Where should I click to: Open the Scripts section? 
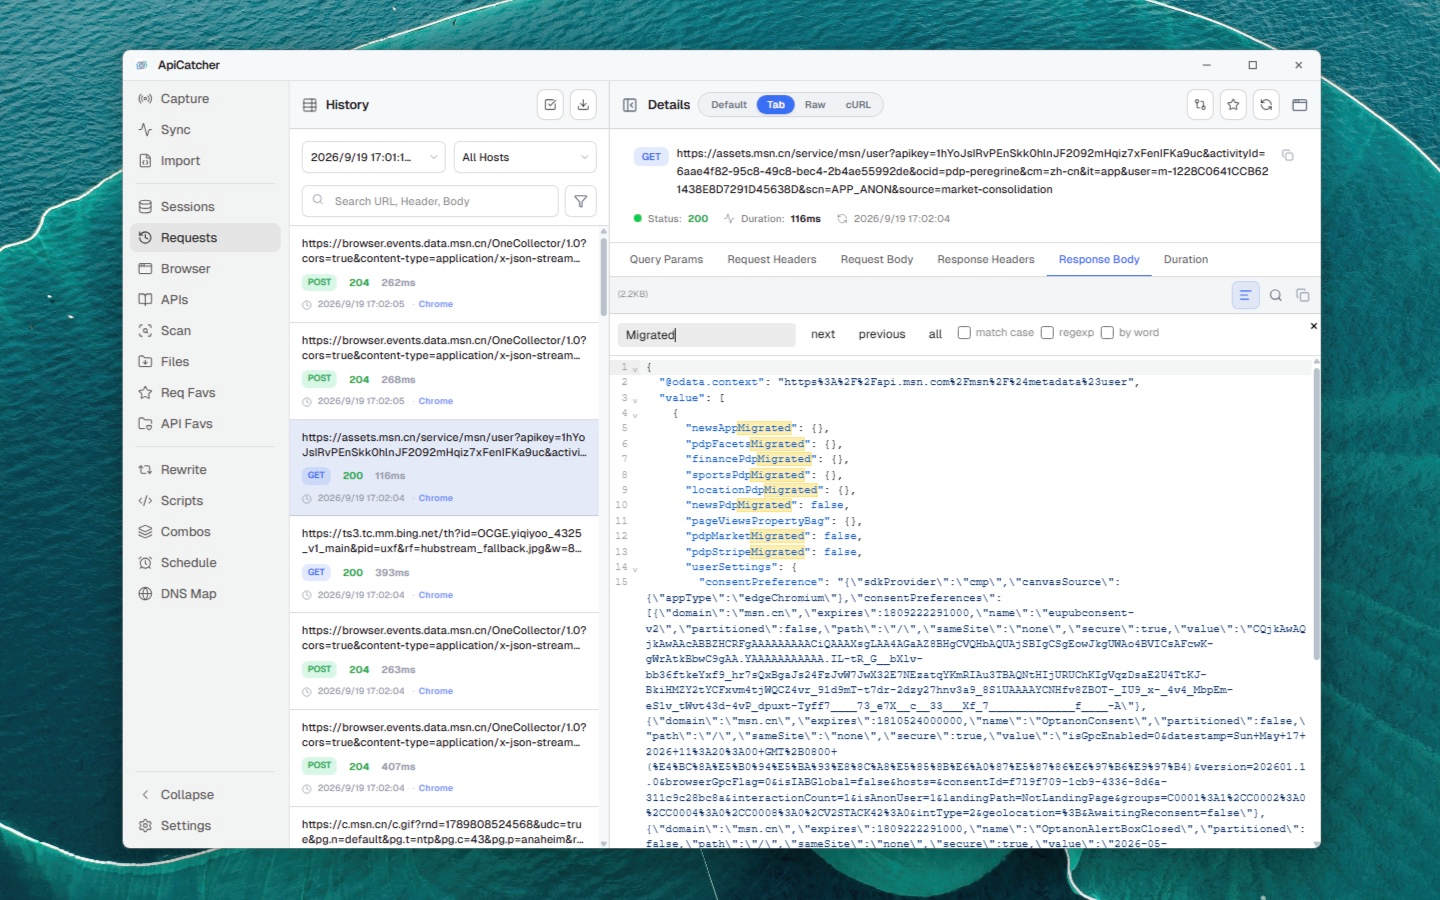pyautogui.click(x=205, y=501)
